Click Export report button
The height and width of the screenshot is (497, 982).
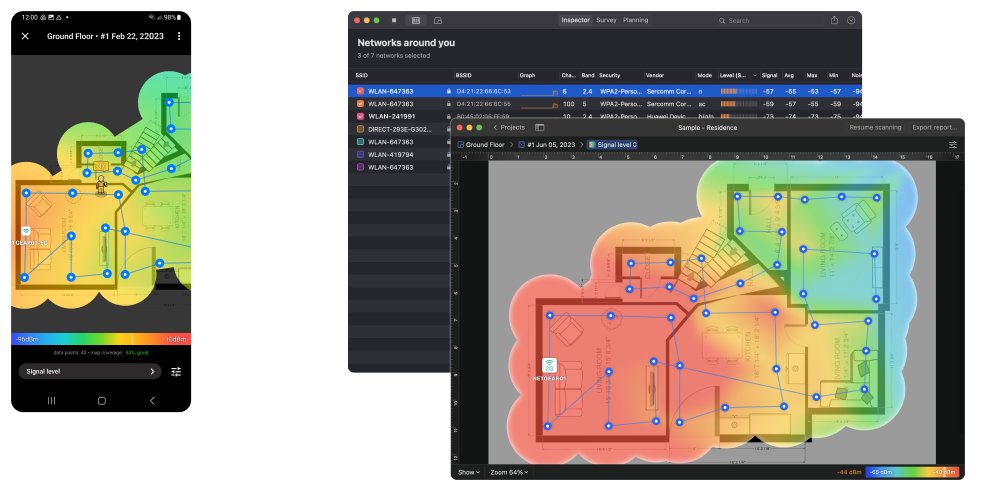pyautogui.click(x=934, y=128)
